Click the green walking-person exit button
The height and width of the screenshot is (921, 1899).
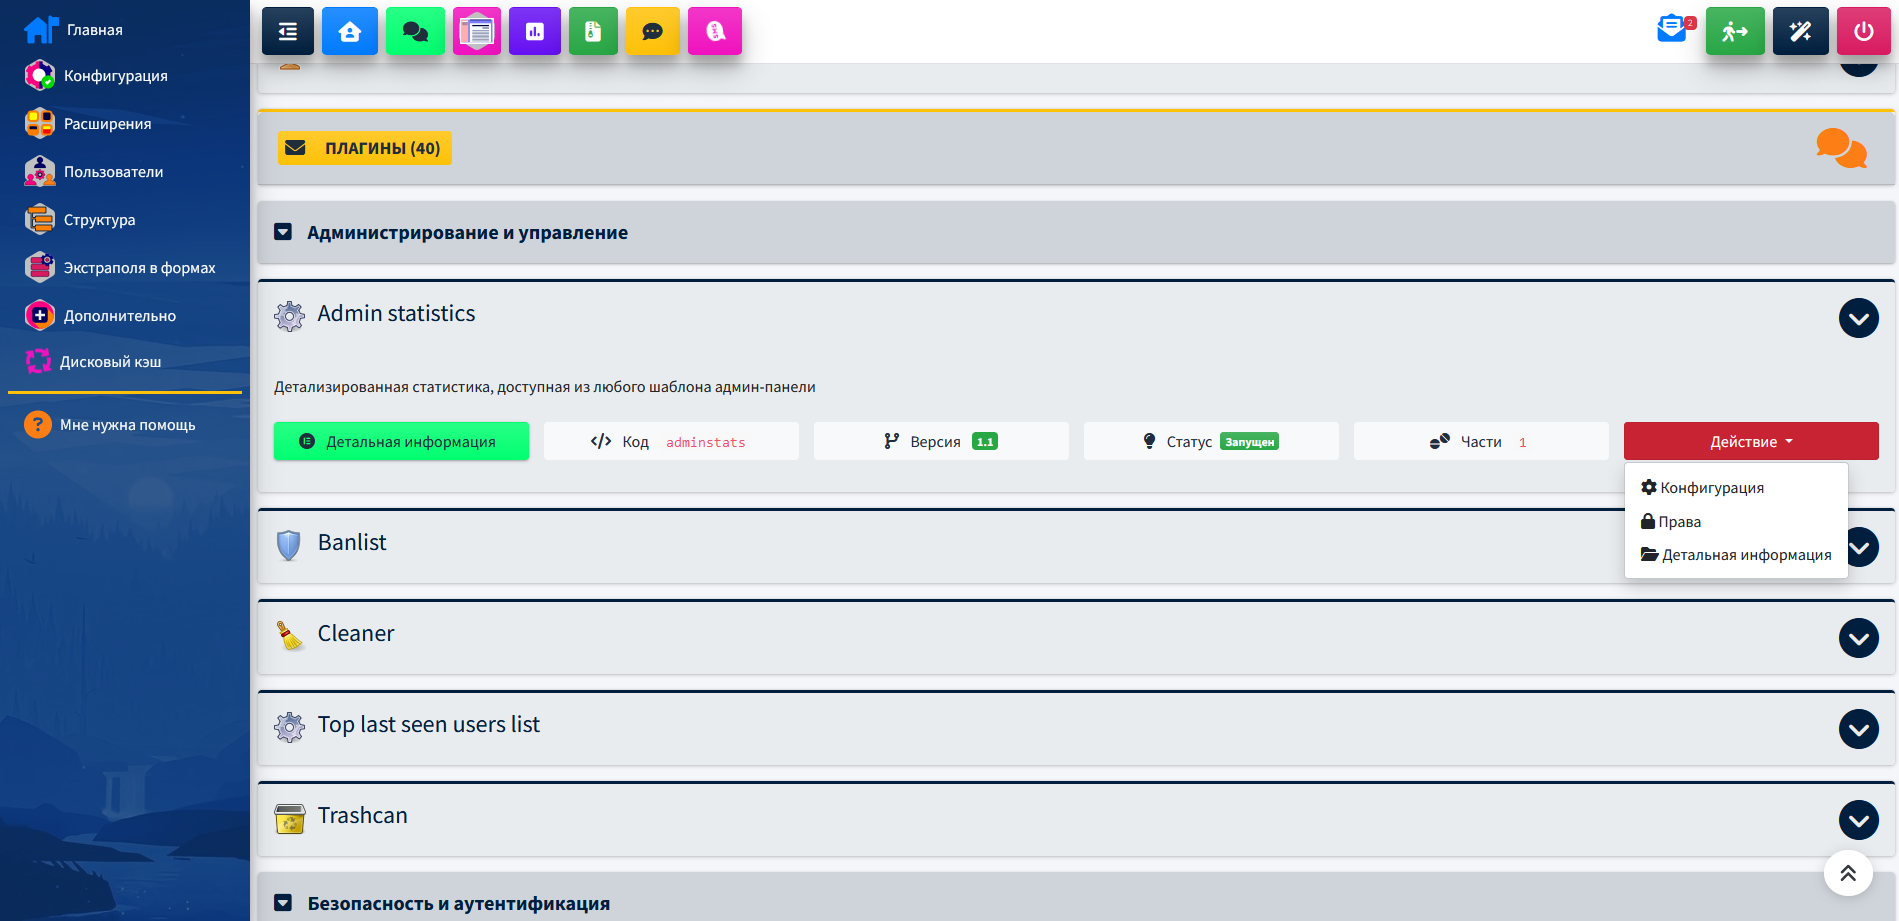1735,31
